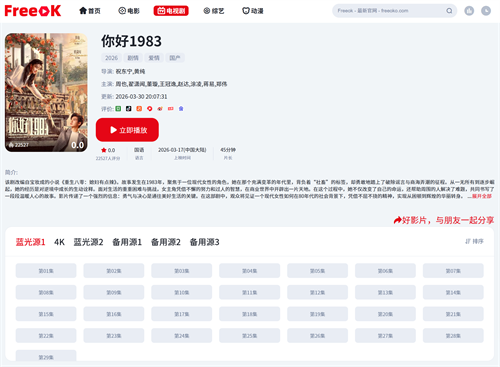Play episode 第24集
Viewport: 500px width, 367px height.
tap(182, 336)
